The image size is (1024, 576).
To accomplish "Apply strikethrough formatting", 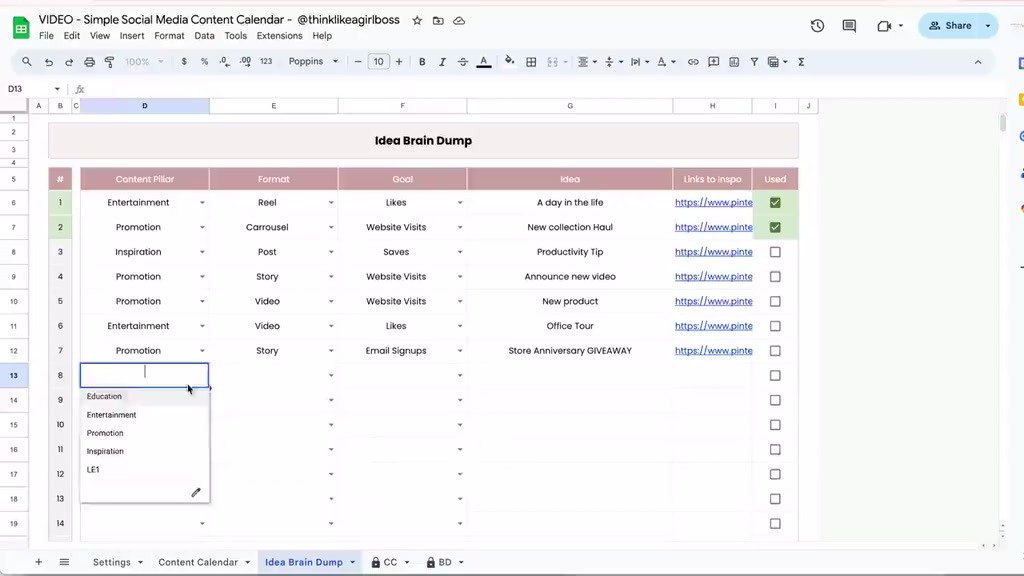I will pos(463,62).
